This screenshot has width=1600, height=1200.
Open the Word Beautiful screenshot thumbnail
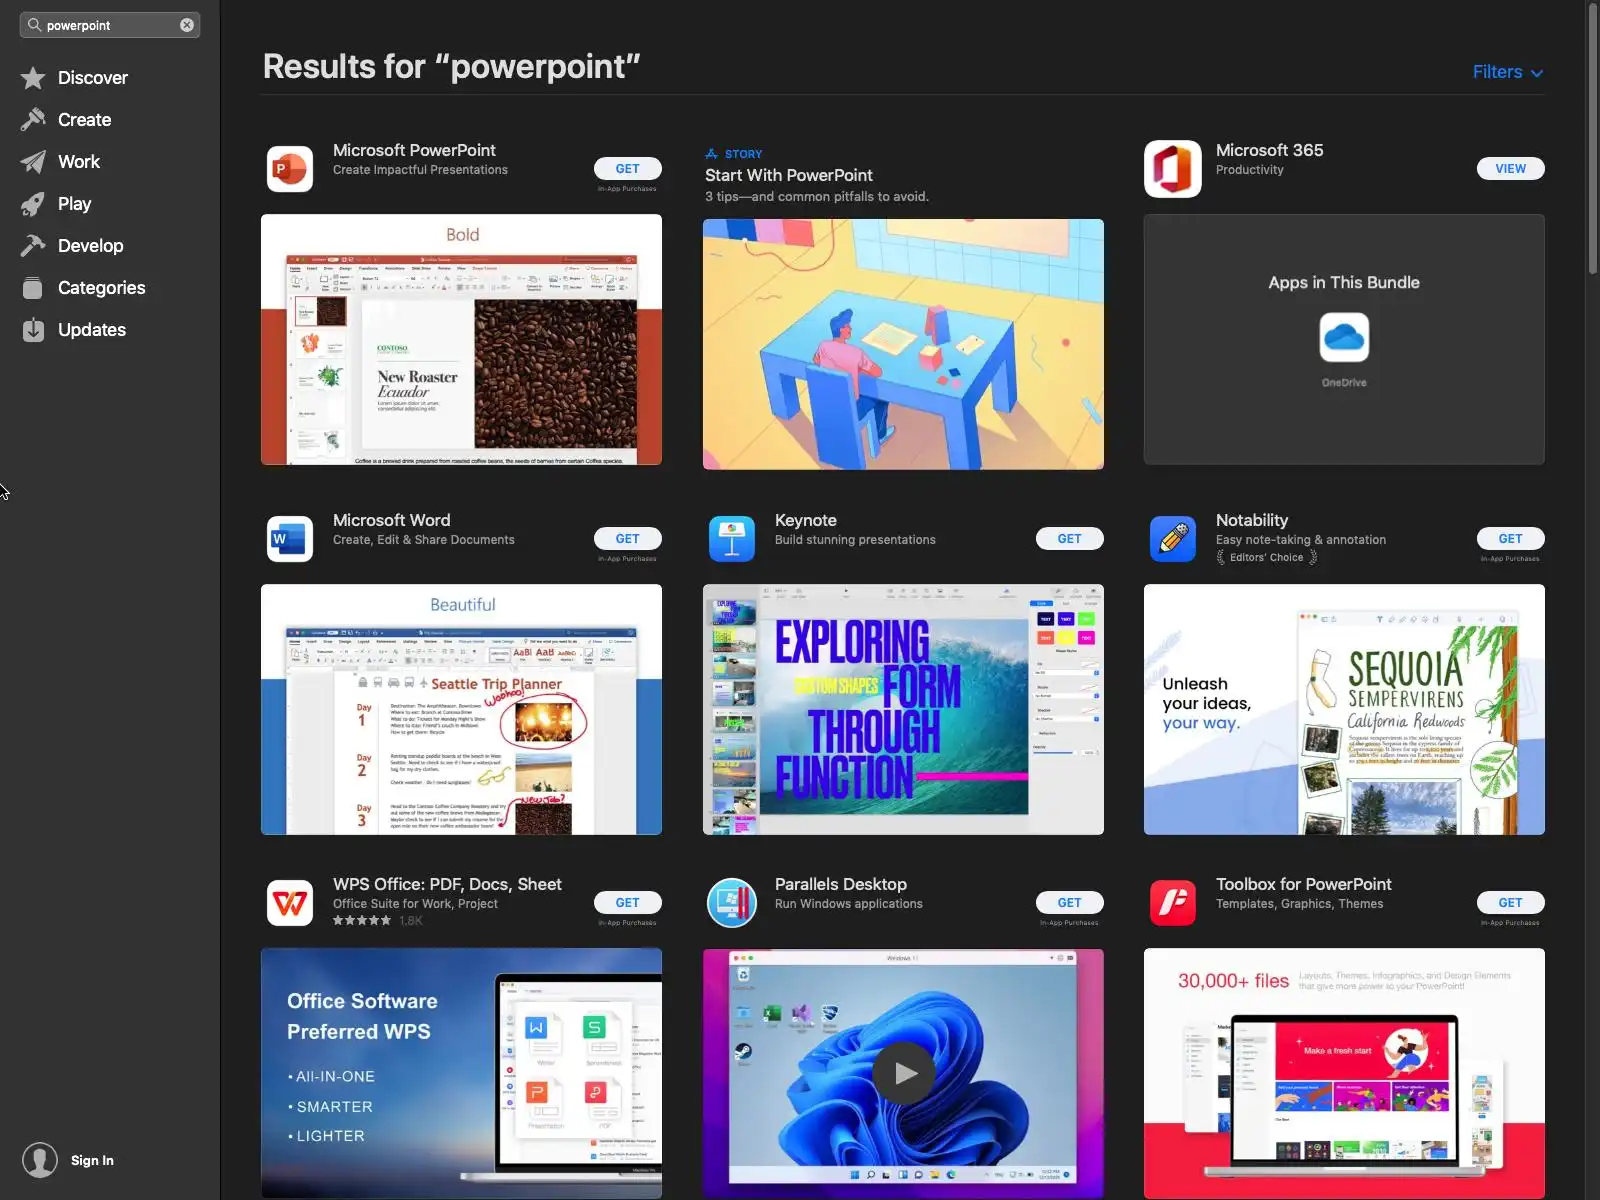(461, 710)
